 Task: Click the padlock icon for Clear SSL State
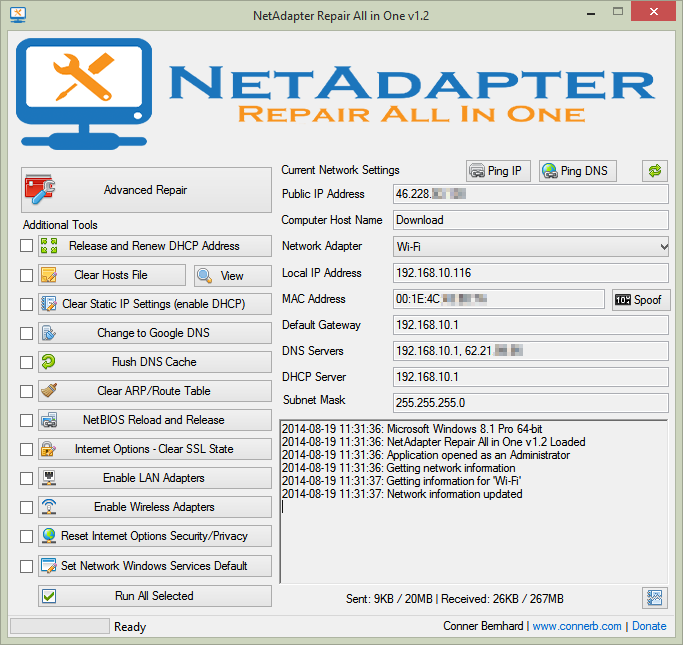48,449
